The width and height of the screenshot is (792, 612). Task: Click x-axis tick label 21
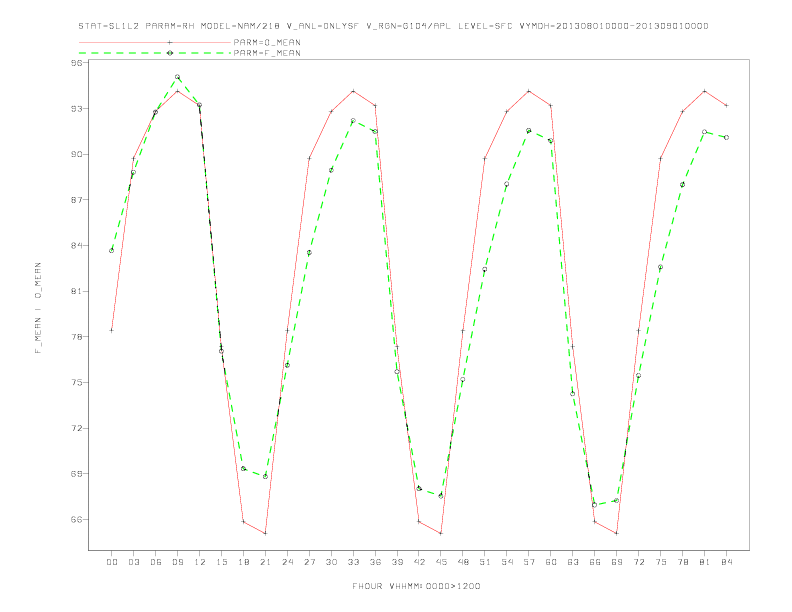click(x=266, y=562)
